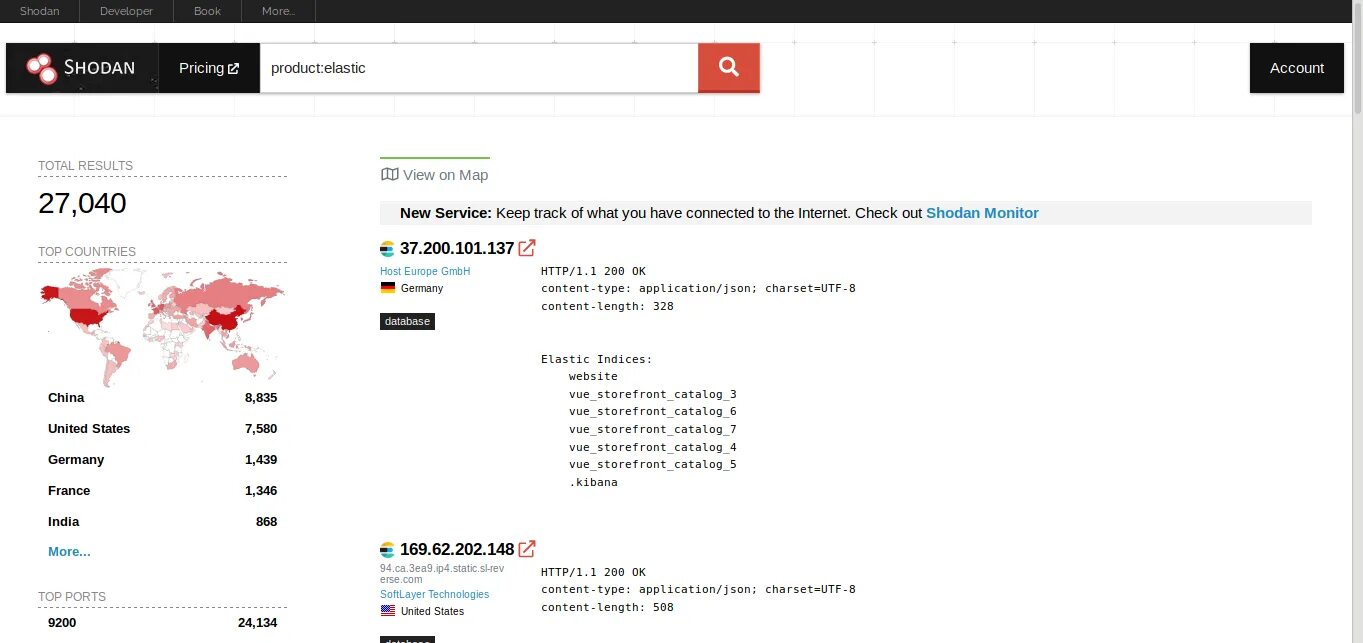Click the top countries world map

(x=162, y=327)
